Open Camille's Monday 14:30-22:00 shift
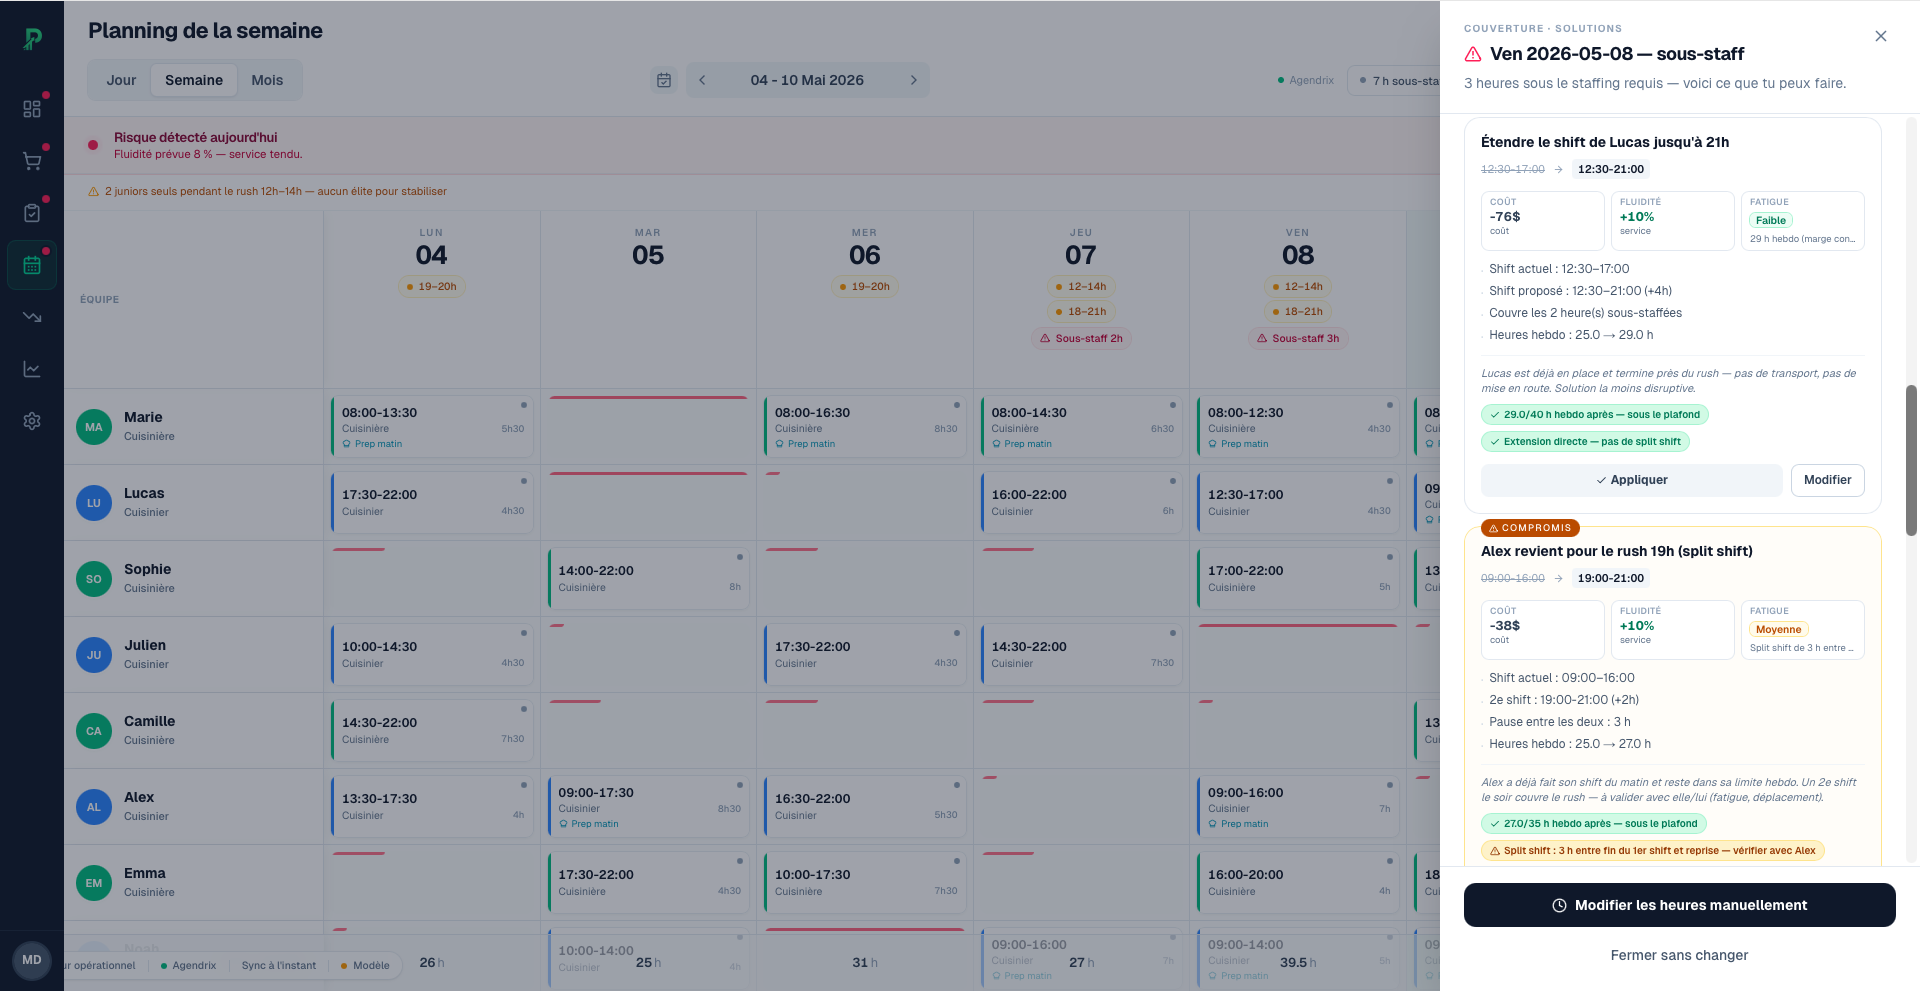This screenshot has height=991, width=1920. (x=432, y=731)
